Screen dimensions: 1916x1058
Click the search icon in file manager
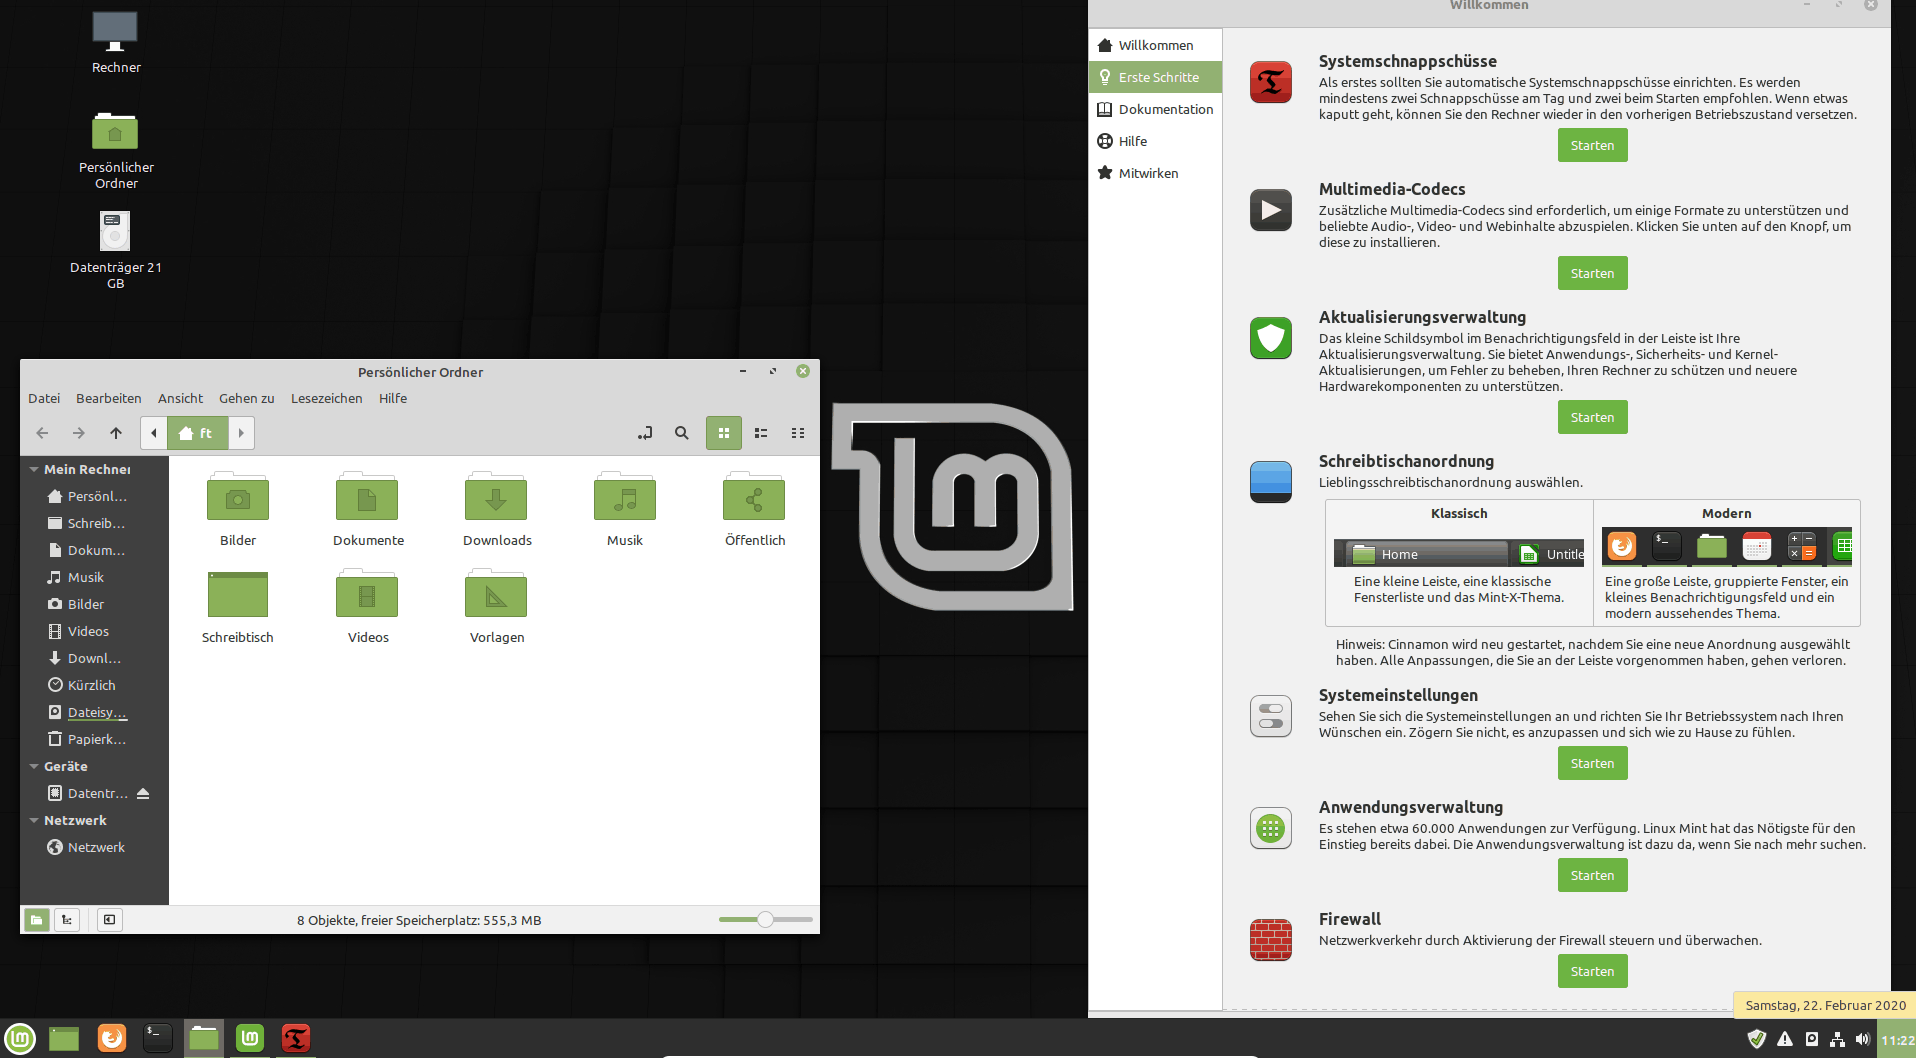(682, 433)
